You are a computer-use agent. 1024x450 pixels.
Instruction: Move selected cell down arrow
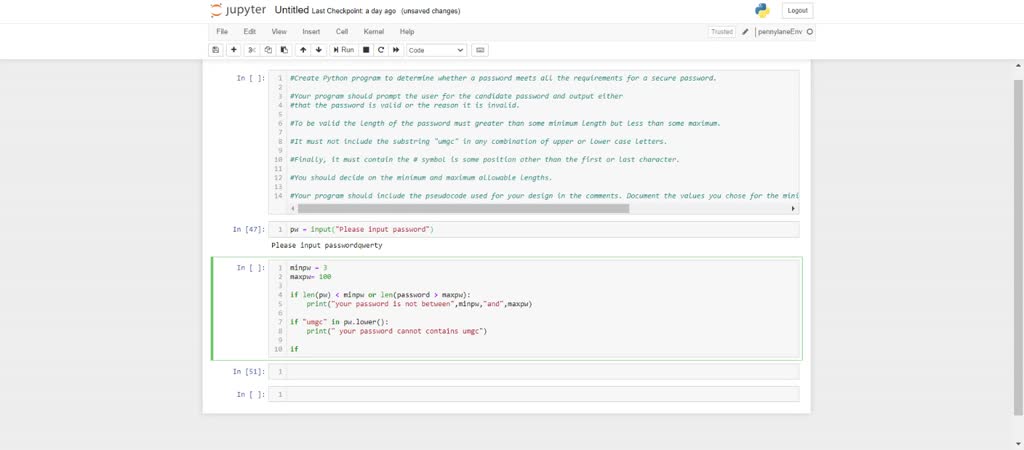point(319,50)
